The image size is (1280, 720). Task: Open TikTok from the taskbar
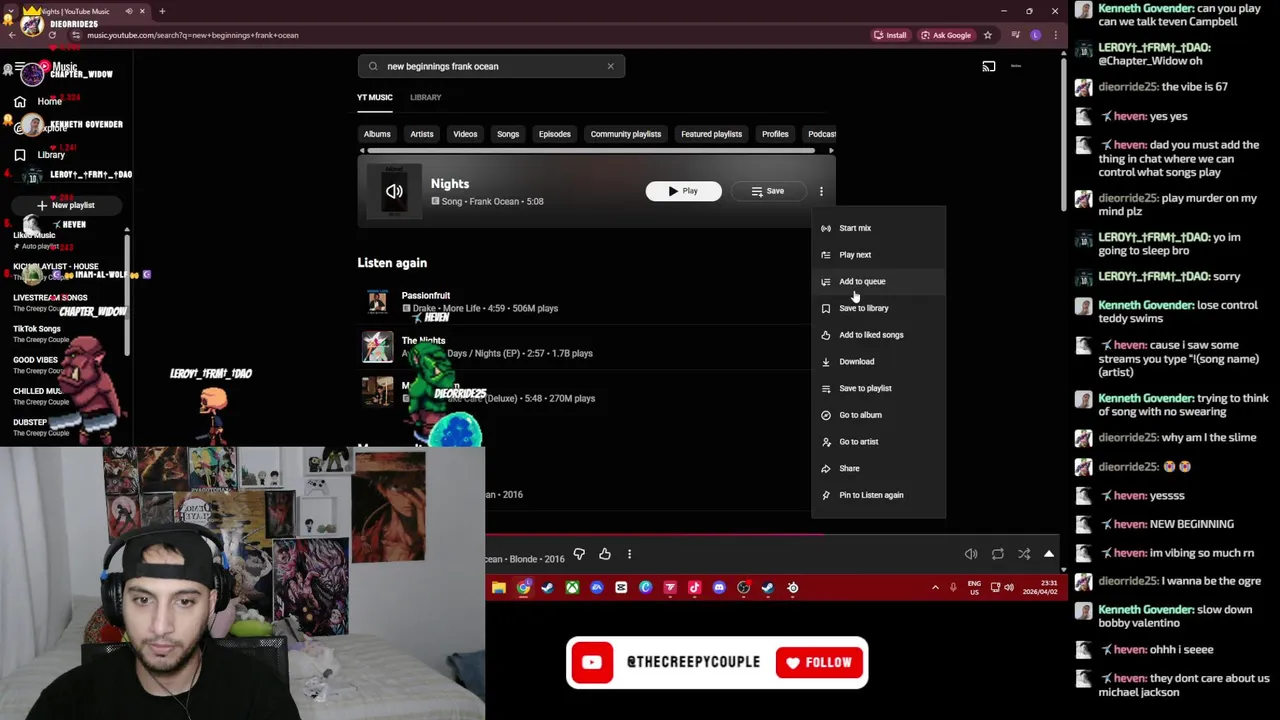(694, 588)
